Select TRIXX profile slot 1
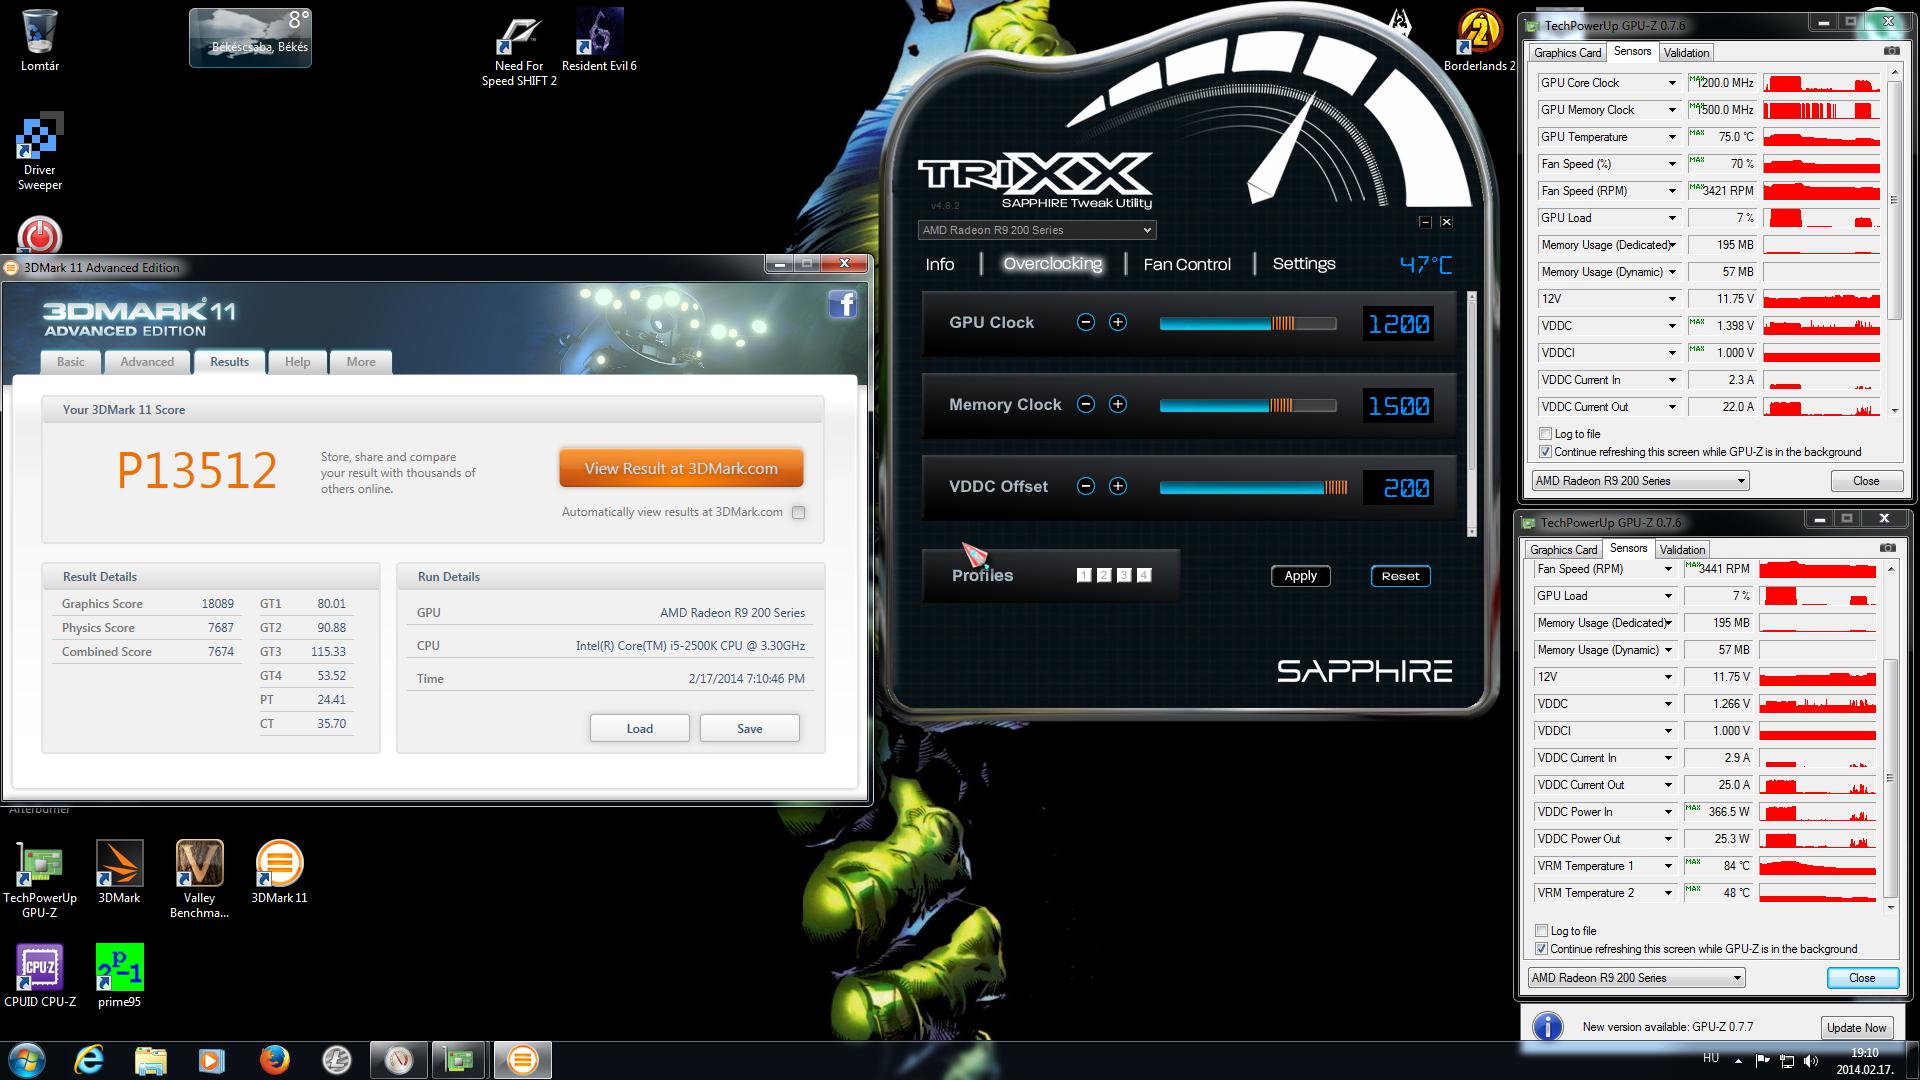Viewport: 1920px width, 1080px height. tap(1084, 575)
